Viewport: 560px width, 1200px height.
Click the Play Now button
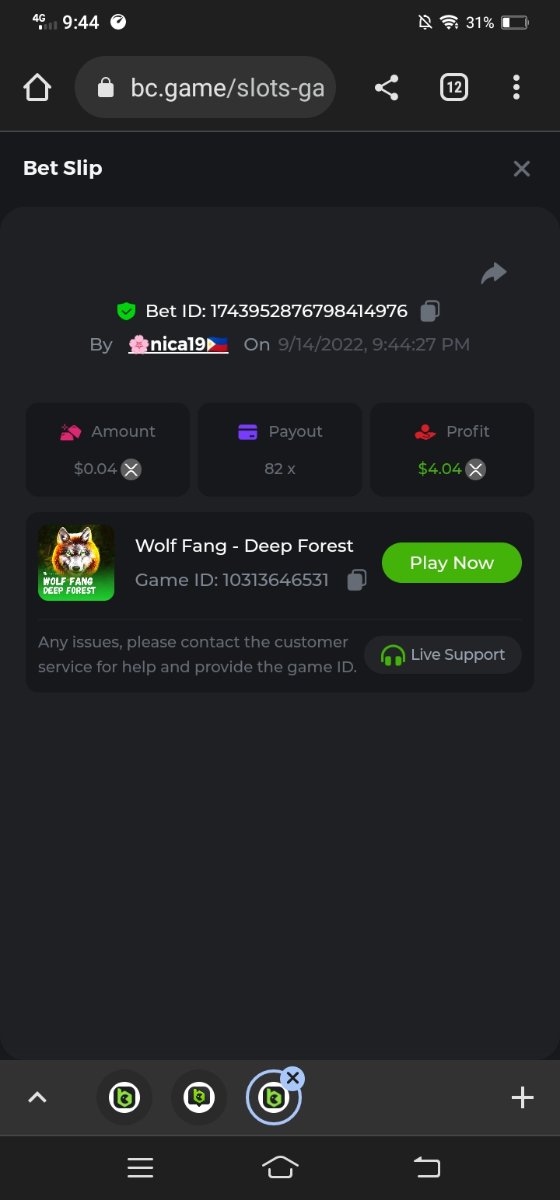coord(452,563)
